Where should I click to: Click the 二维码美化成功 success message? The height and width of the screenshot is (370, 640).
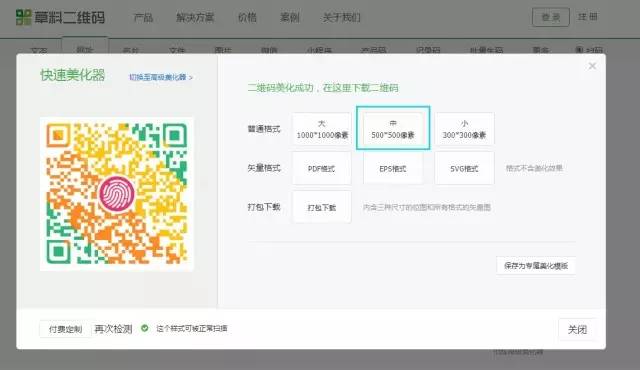[x=323, y=88]
